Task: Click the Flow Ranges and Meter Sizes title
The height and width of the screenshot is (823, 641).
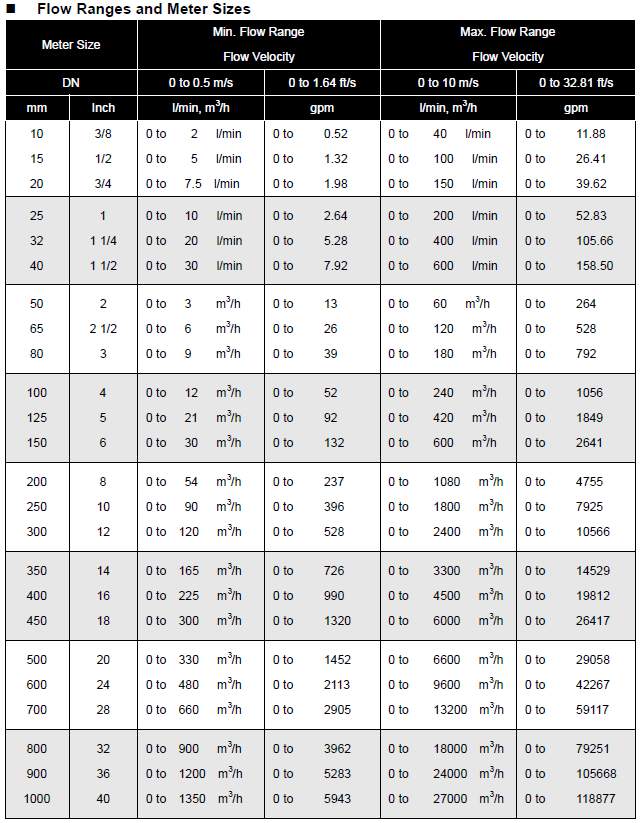Action: 144,9
